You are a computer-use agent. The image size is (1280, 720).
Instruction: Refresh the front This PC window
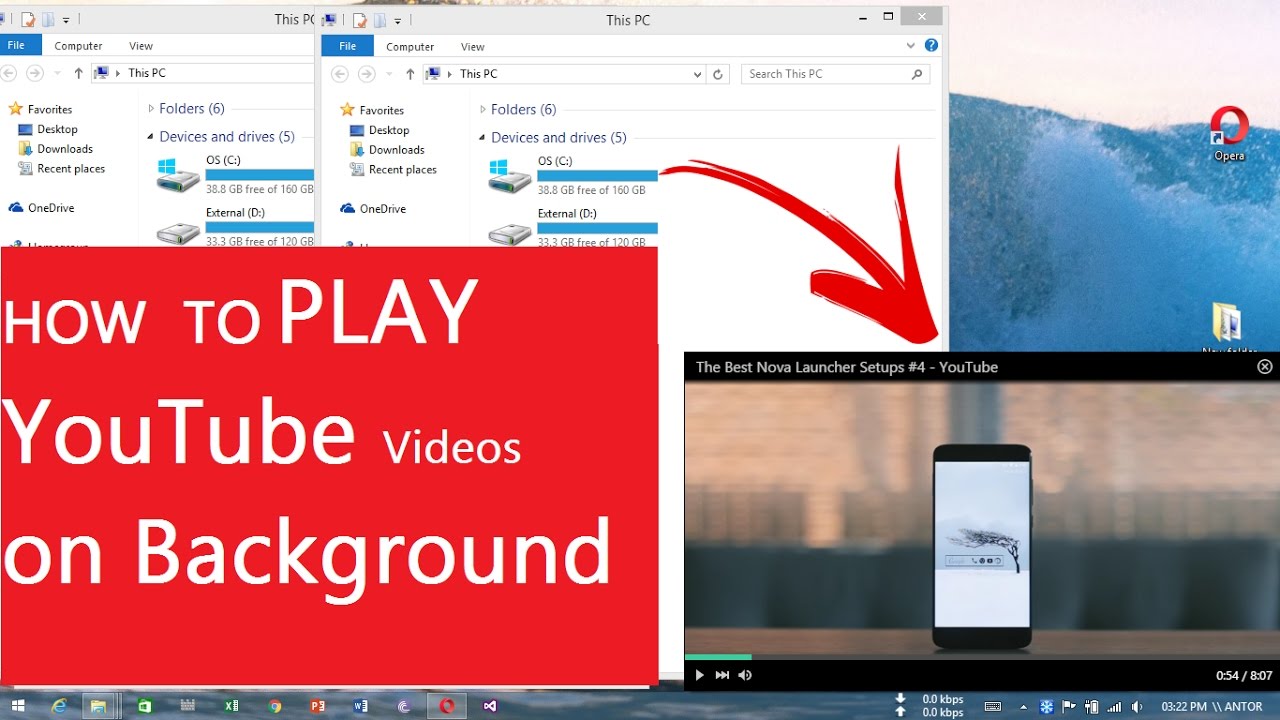click(717, 74)
